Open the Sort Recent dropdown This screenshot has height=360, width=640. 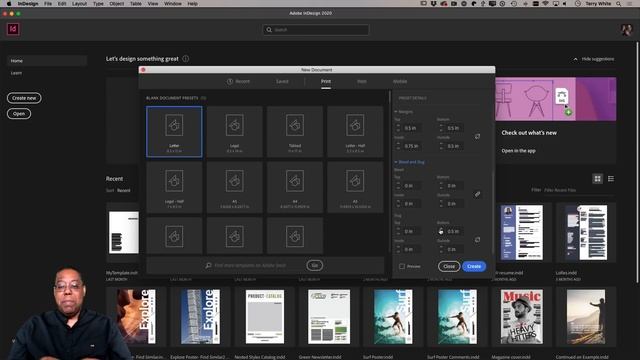(124, 190)
